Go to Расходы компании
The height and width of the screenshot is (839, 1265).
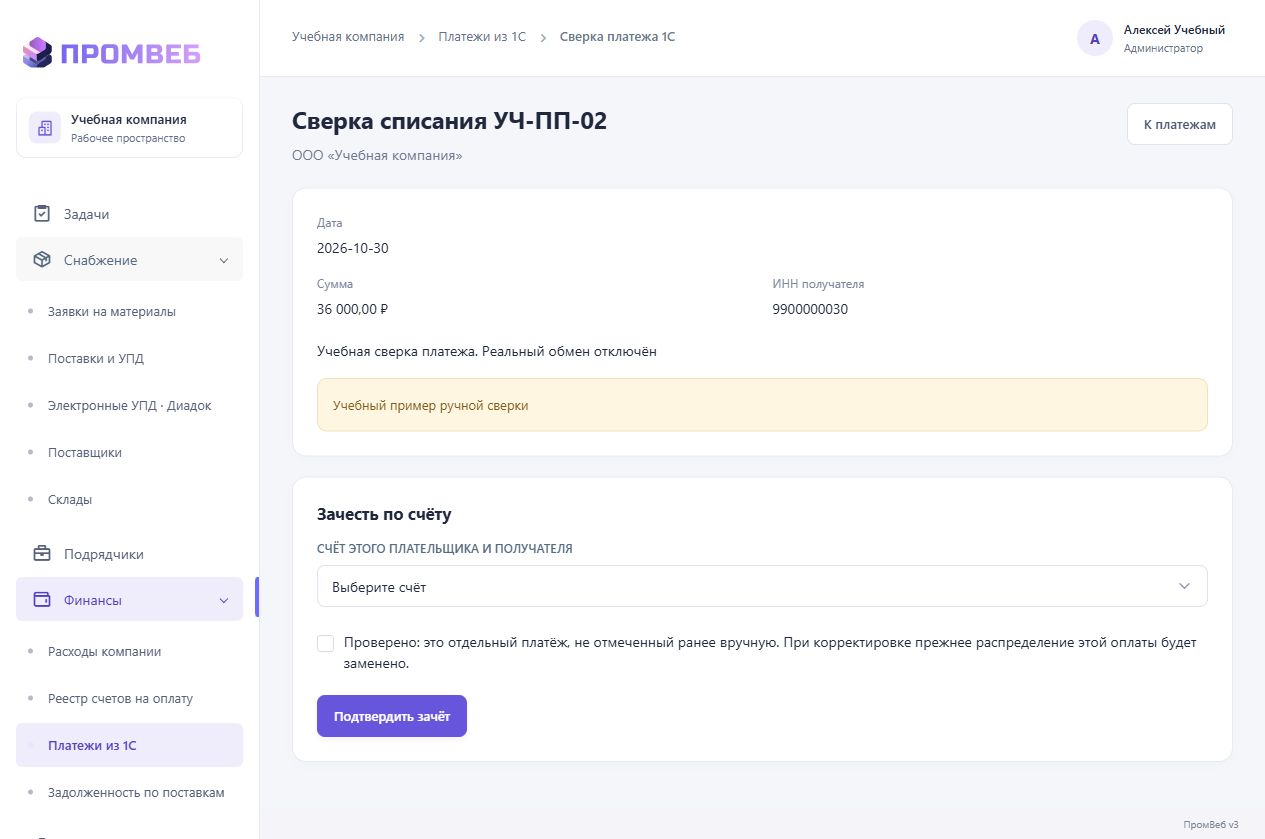105,652
